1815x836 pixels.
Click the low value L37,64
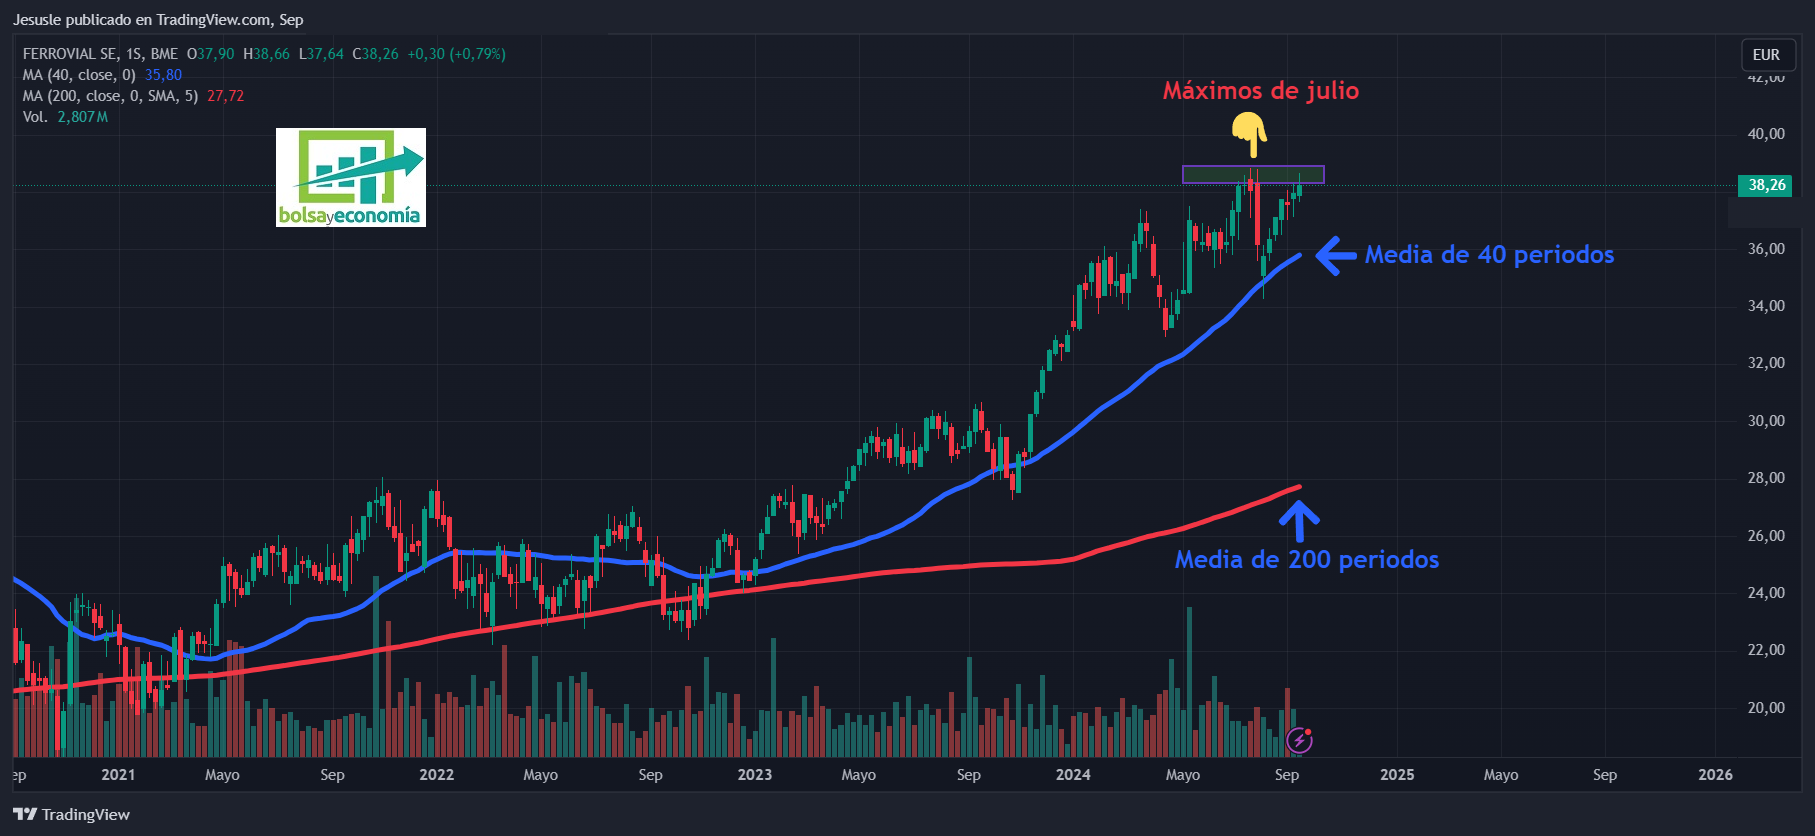tap(321, 54)
